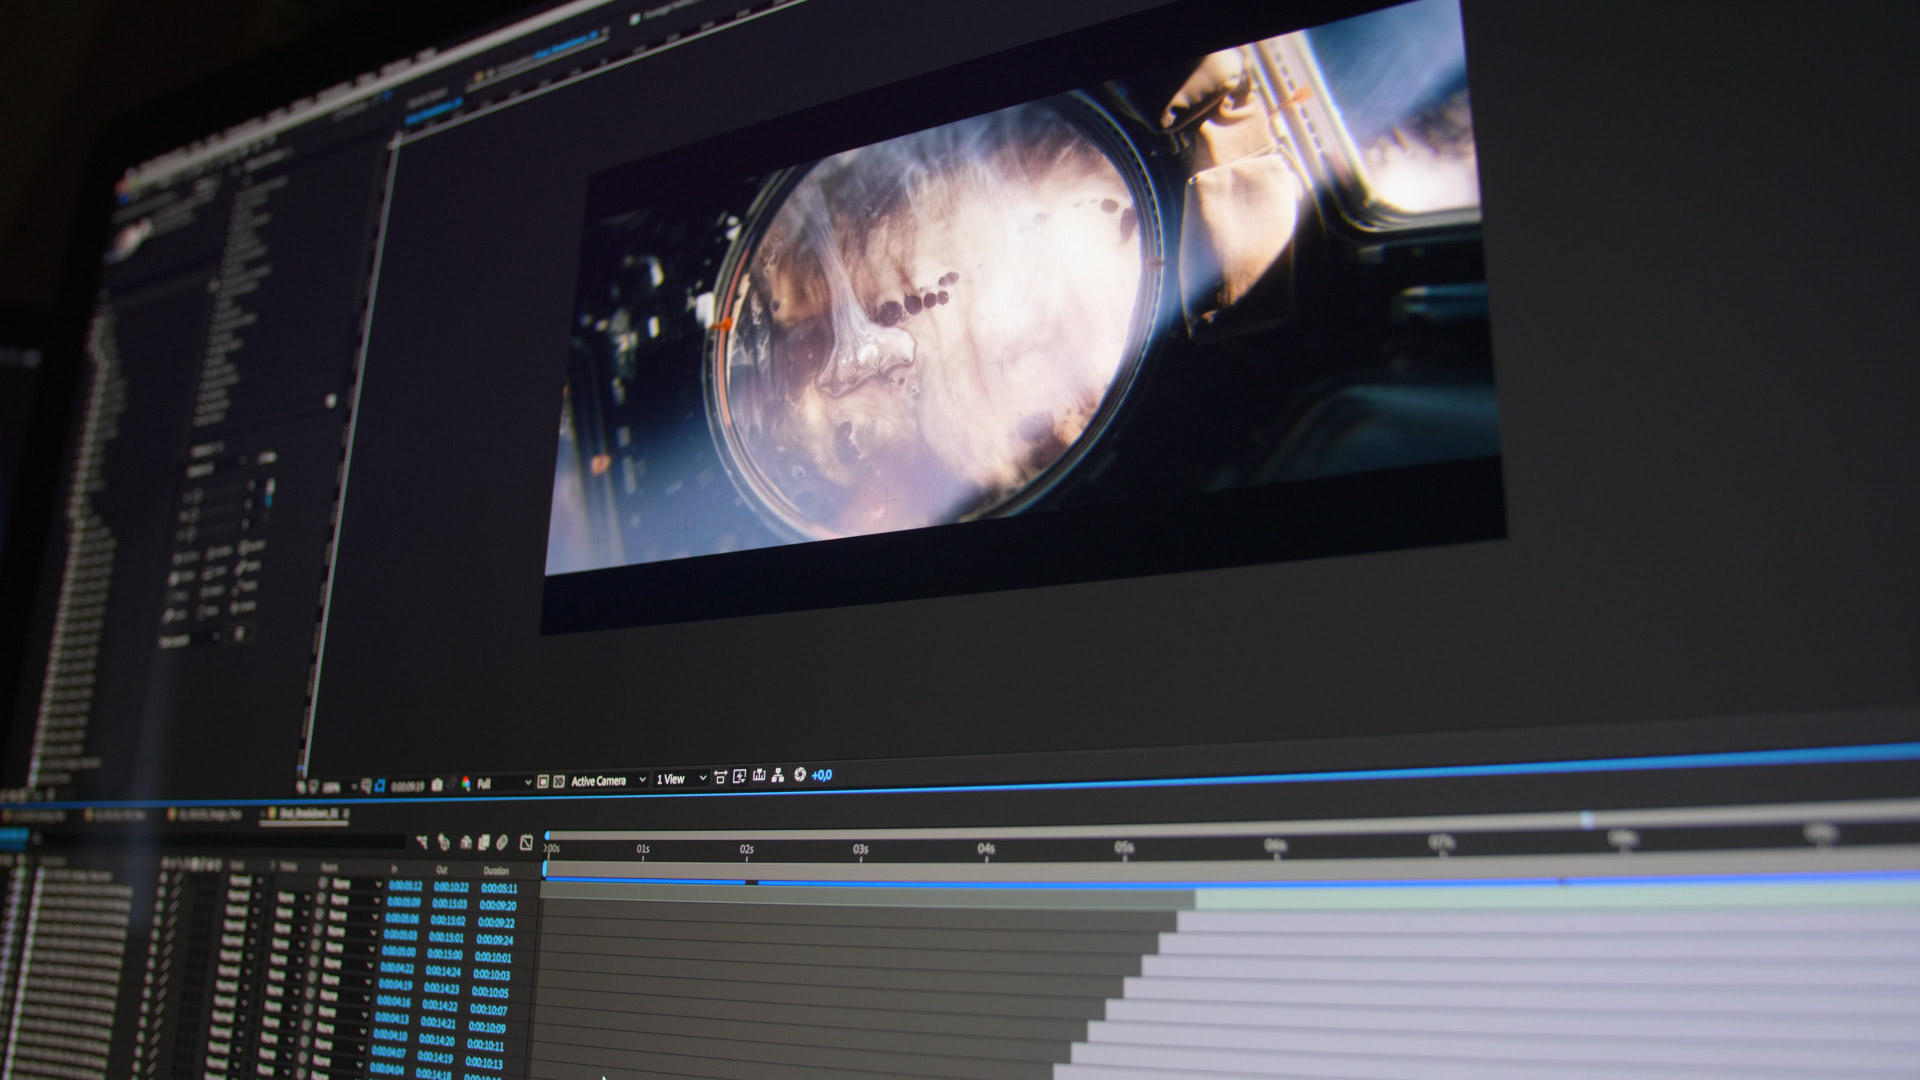Open the Full resolution dropdown
The image size is (1920, 1080).
[x=504, y=783]
